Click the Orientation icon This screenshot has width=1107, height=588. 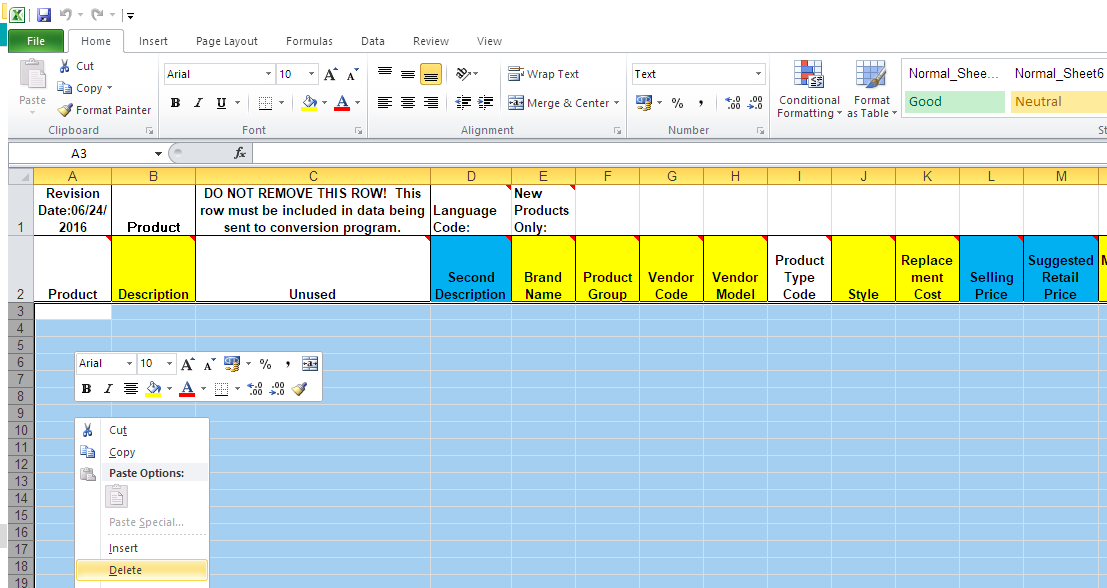[464, 73]
